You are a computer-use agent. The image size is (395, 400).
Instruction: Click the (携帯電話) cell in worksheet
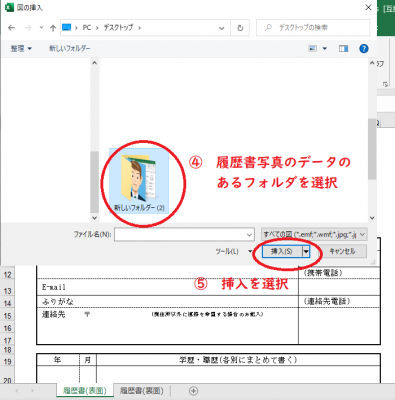(x=339, y=273)
